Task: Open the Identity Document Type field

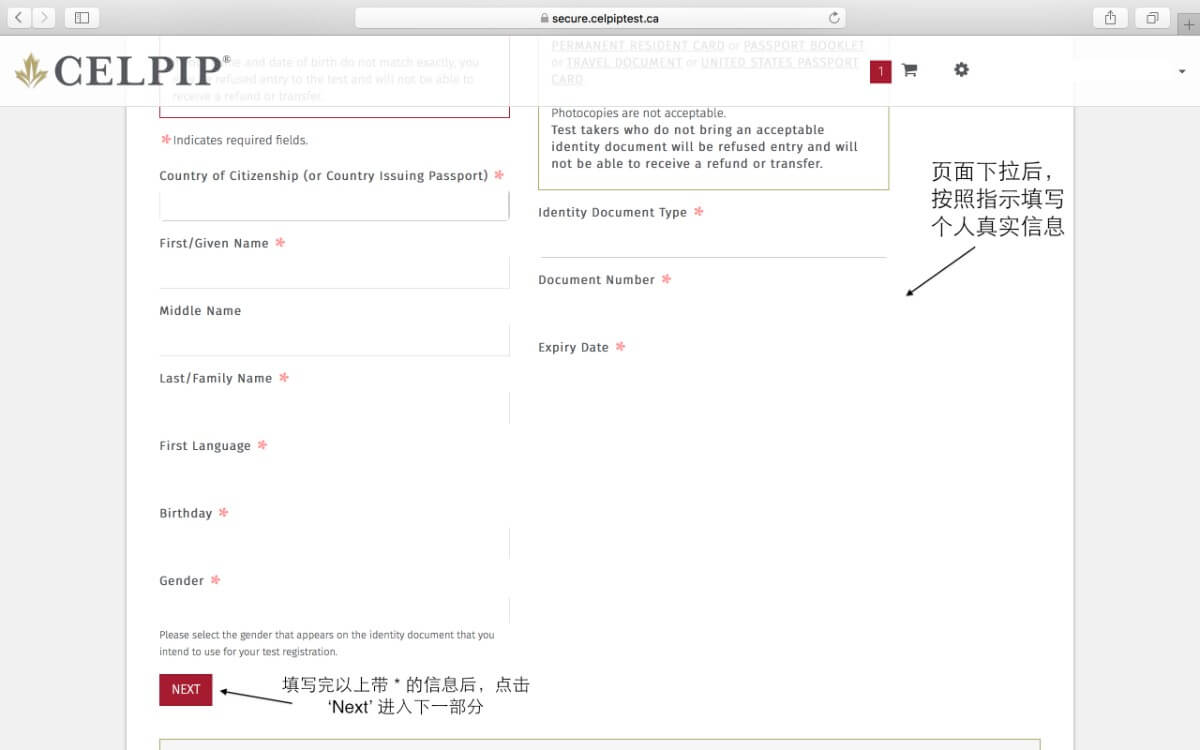Action: click(713, 242)
